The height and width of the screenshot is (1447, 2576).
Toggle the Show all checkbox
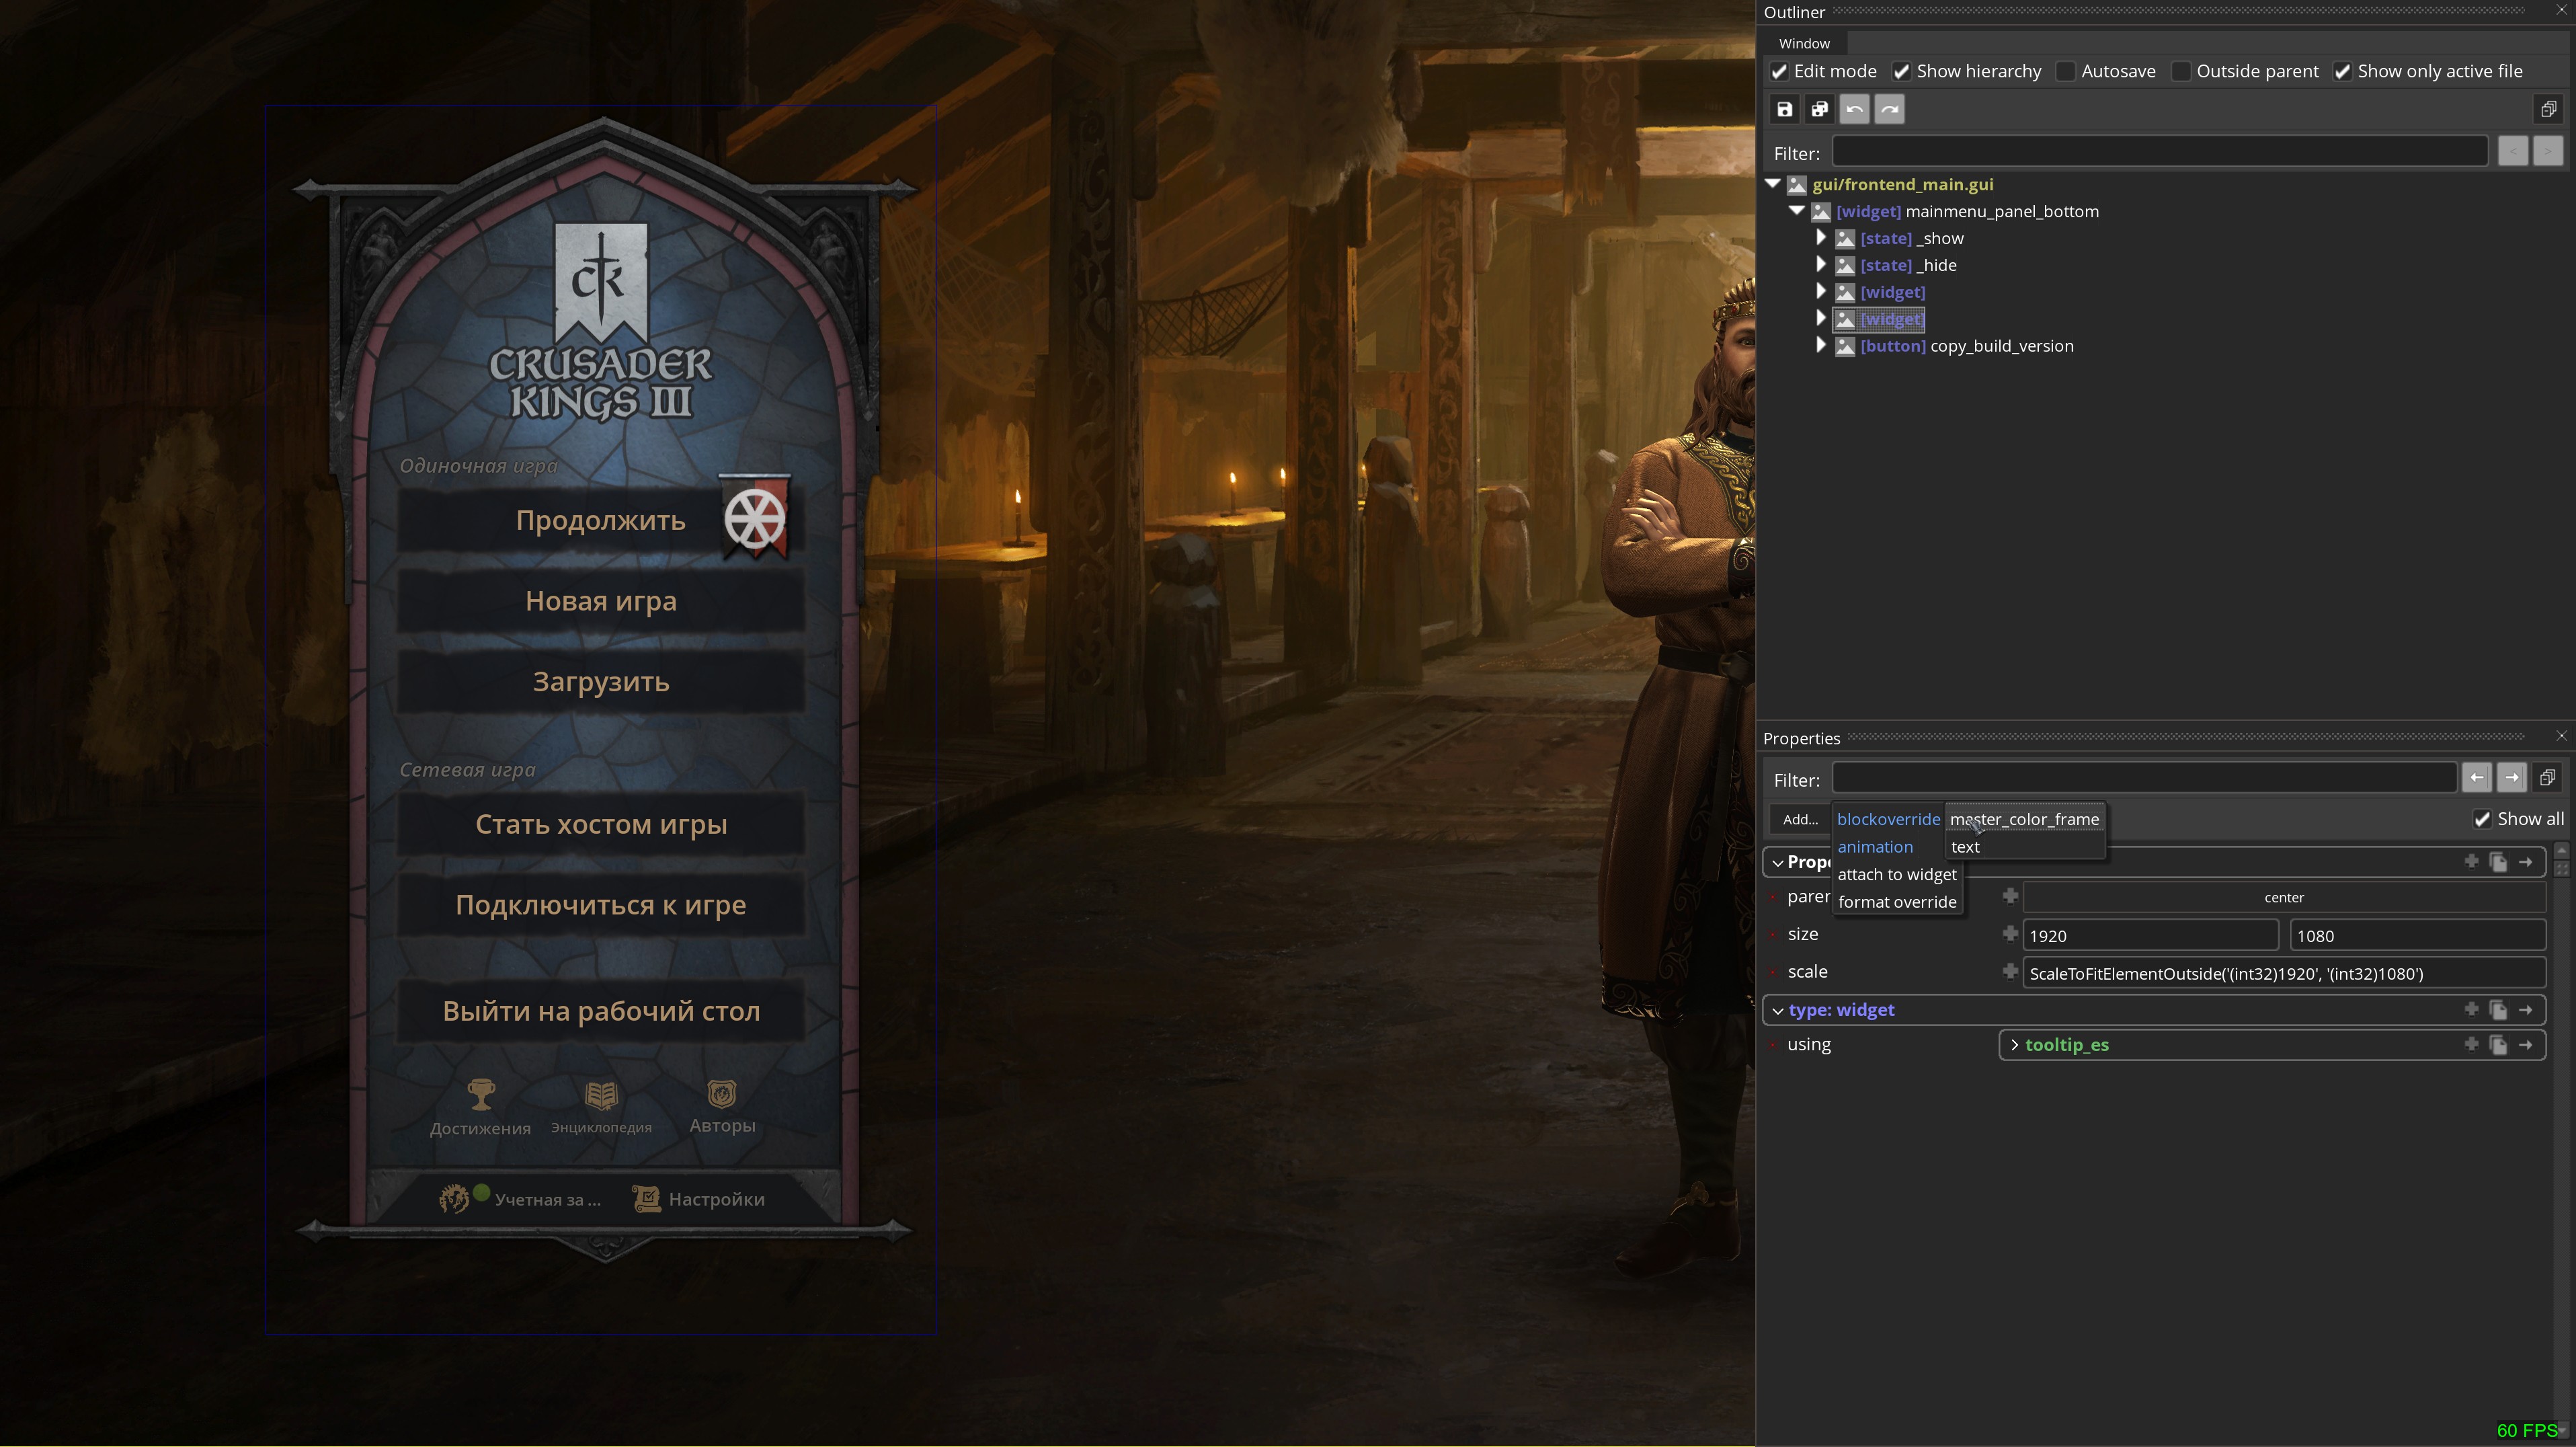pos(2482,819)
